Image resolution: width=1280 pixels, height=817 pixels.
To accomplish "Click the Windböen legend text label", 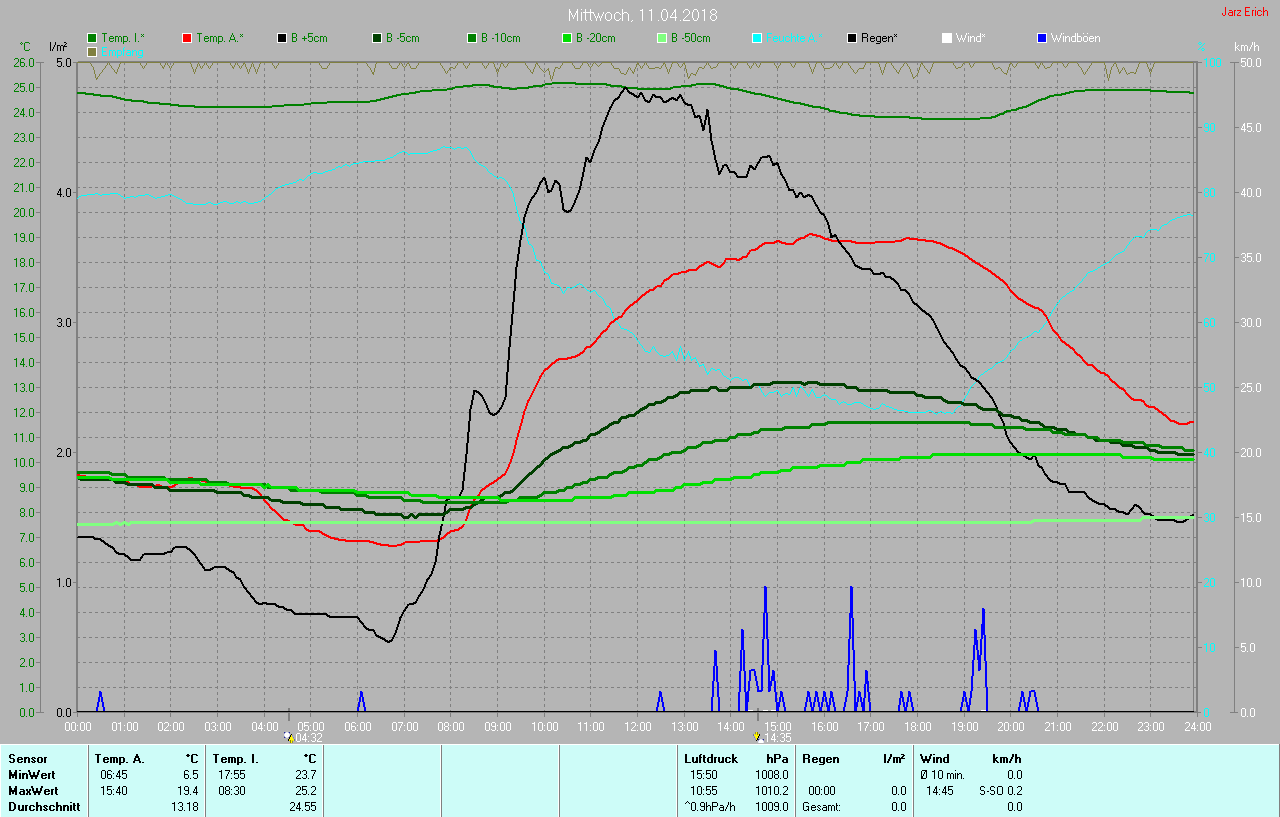I will [1075, 38].
